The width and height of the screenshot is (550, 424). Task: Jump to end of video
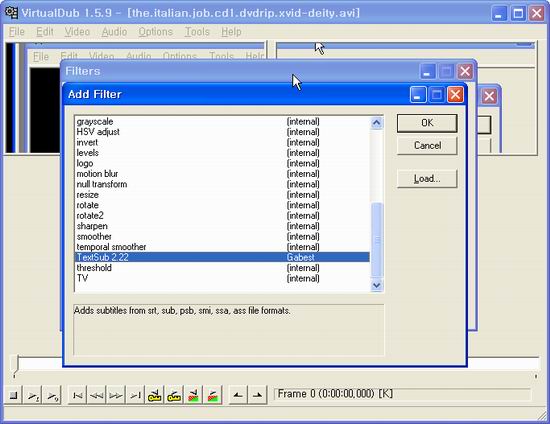pyautogui.click(x=135, y=395)
